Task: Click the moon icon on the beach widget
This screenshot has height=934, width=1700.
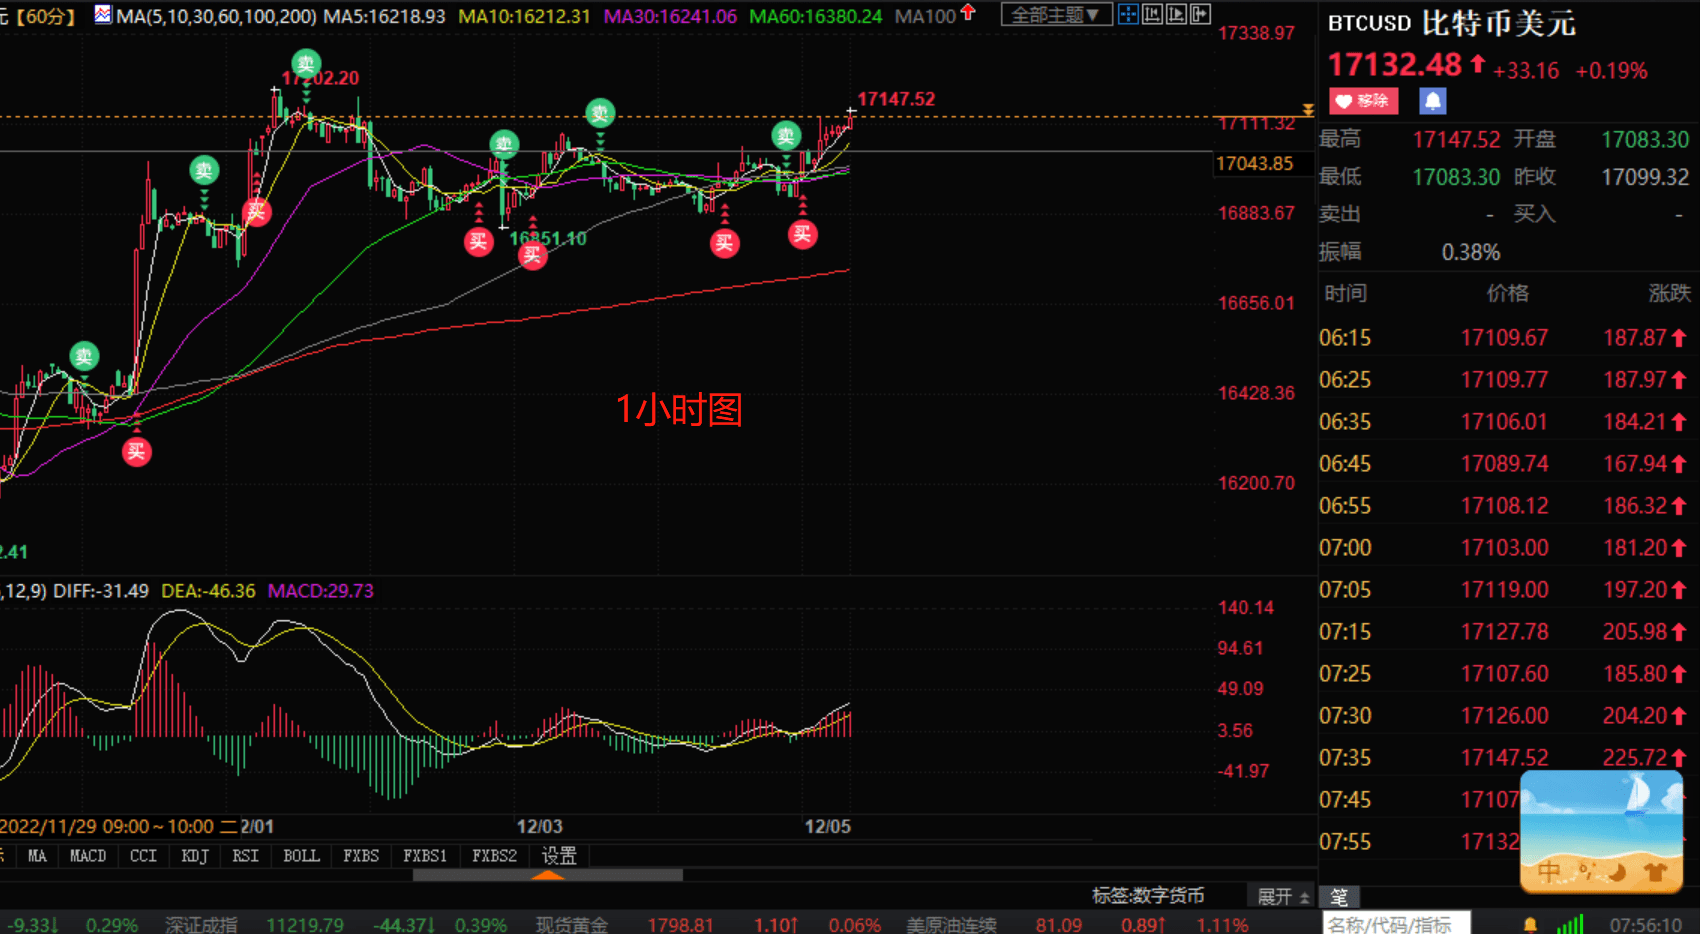Action: pyautogui.click(x=1618, y=872)
